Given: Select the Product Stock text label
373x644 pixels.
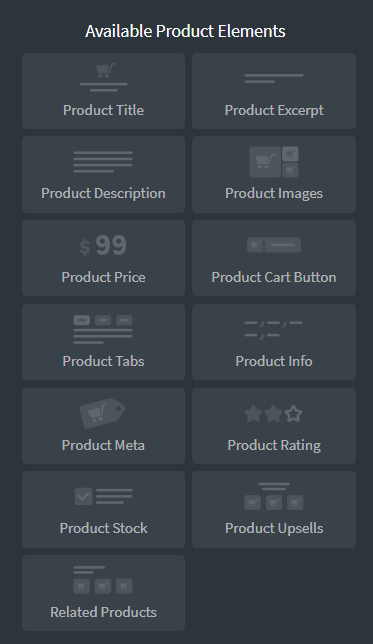Looking at the screenshot, I should pyautogui.click(x=104, y=528).
